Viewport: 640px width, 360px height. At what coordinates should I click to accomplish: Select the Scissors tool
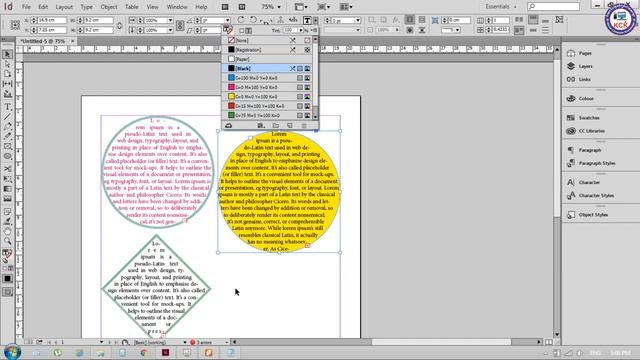coord(7,169)
